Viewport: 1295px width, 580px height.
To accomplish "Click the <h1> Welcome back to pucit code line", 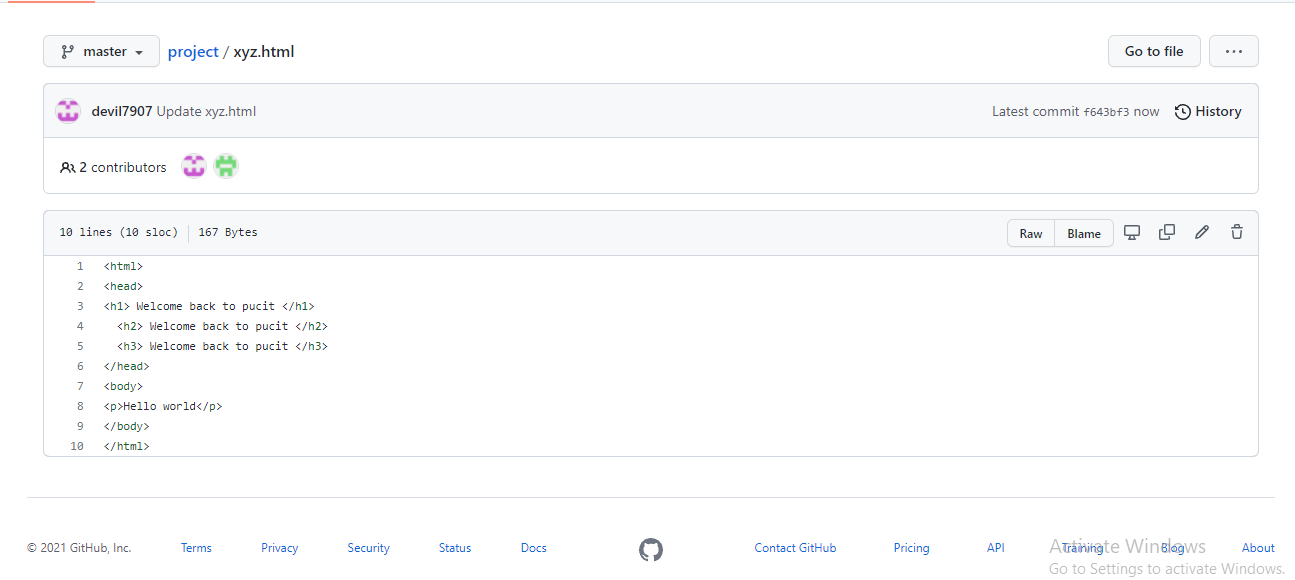I will (209, 306).
